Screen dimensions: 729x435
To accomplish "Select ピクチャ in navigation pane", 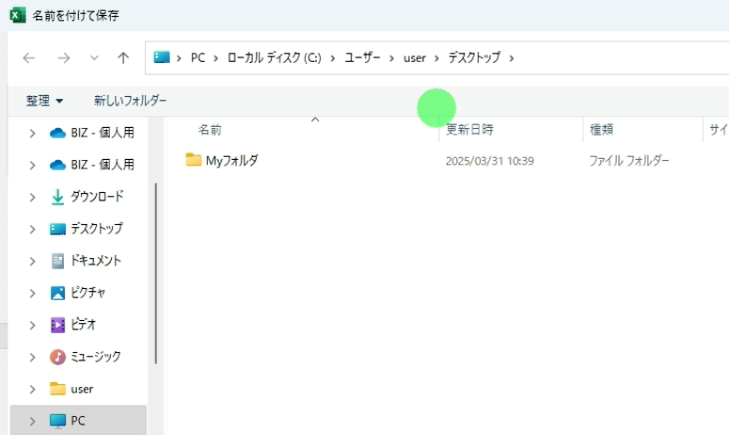I will tap(88, 293).
